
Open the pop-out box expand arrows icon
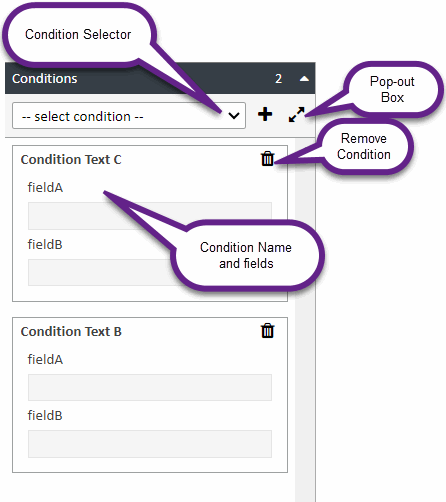pos(296,114)
